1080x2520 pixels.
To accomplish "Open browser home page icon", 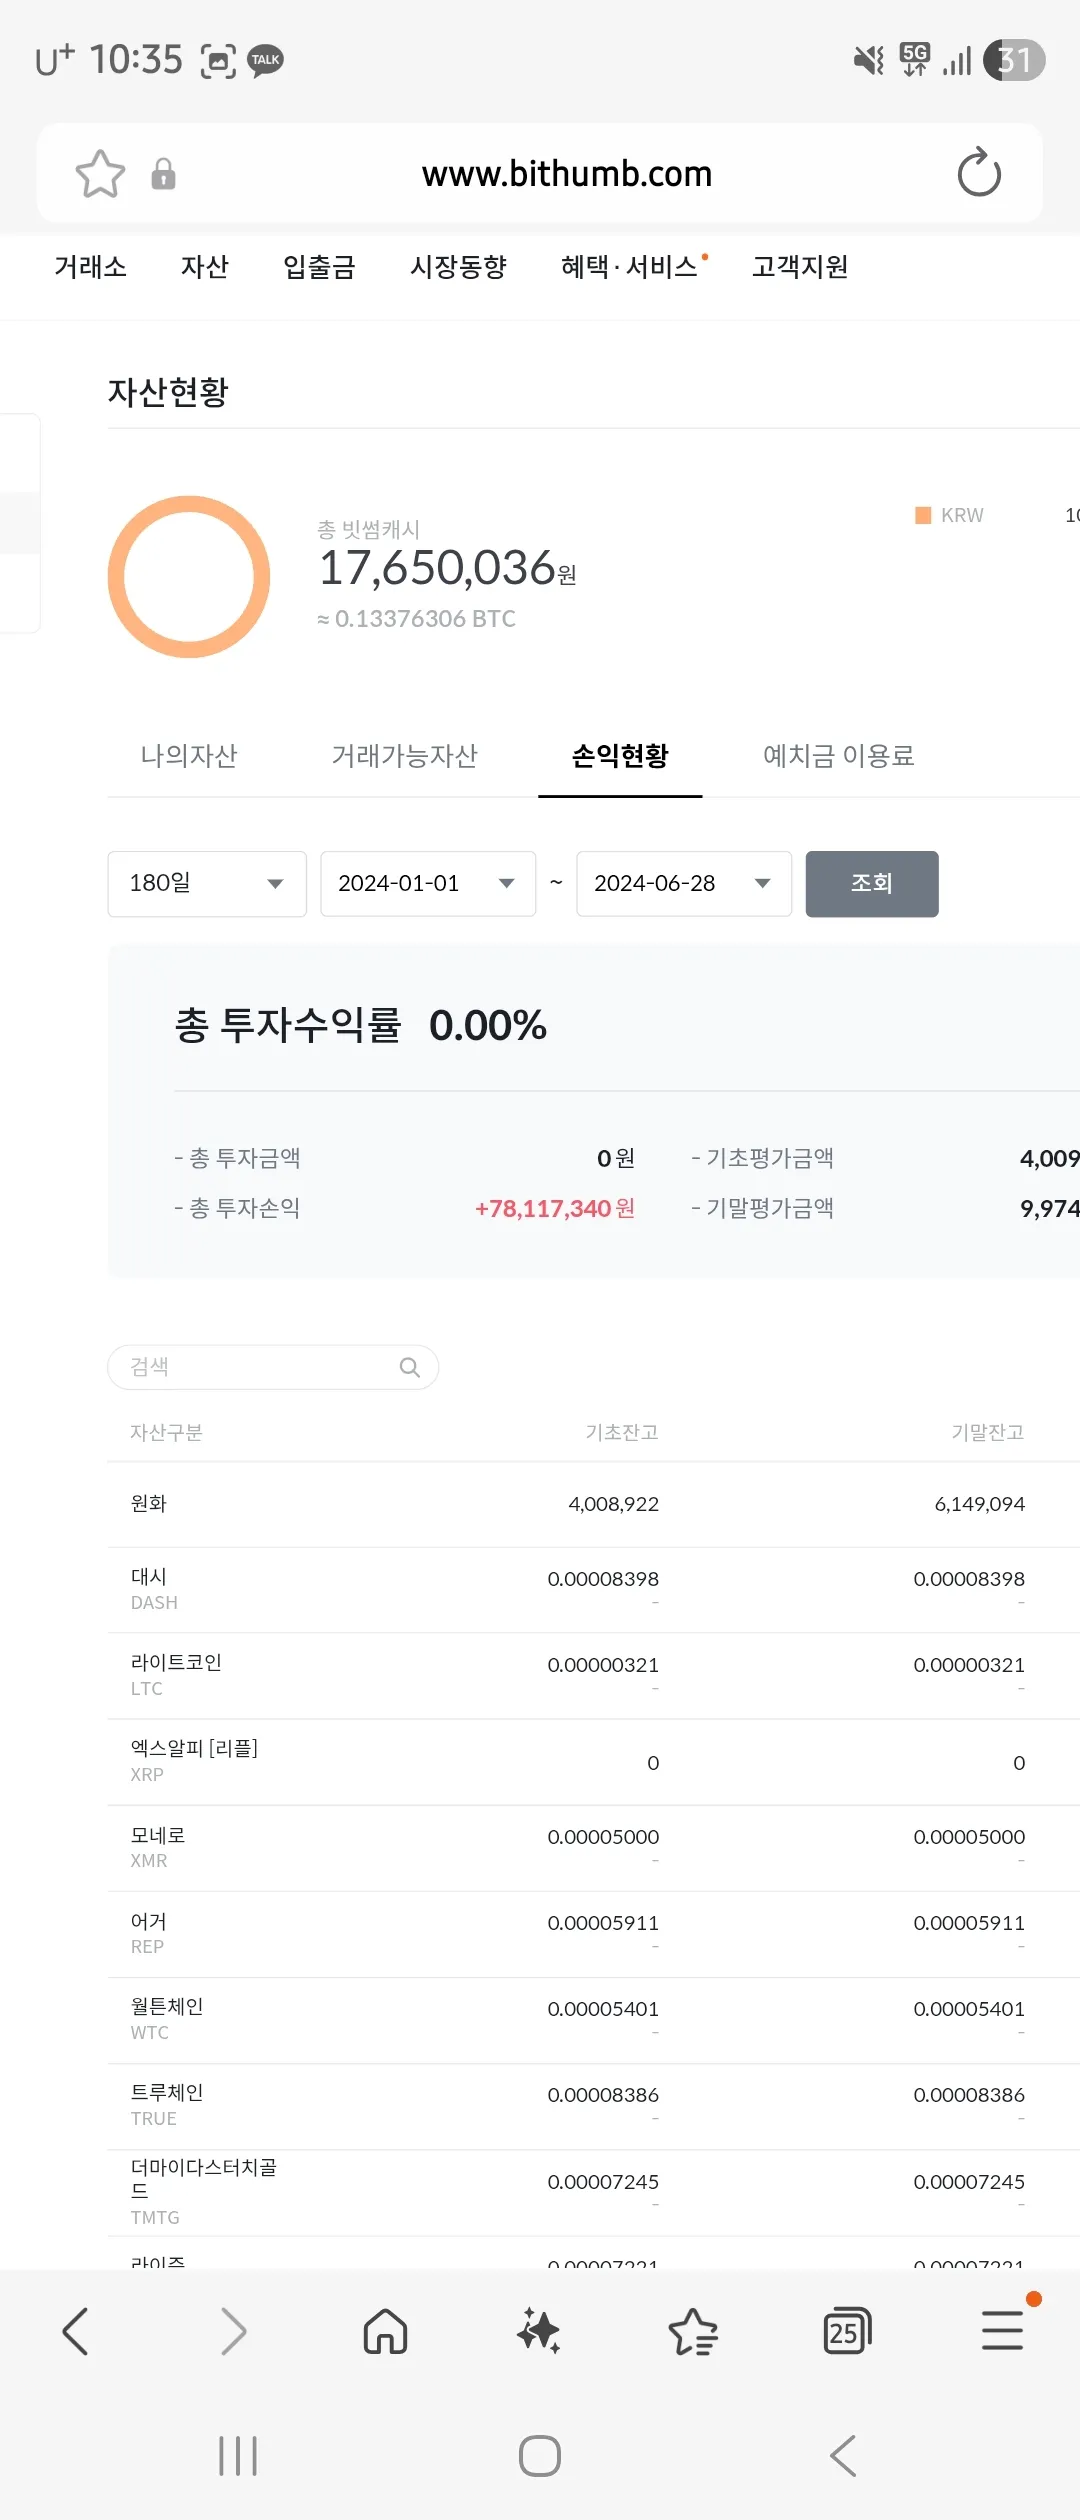I will pos(385,2332).
